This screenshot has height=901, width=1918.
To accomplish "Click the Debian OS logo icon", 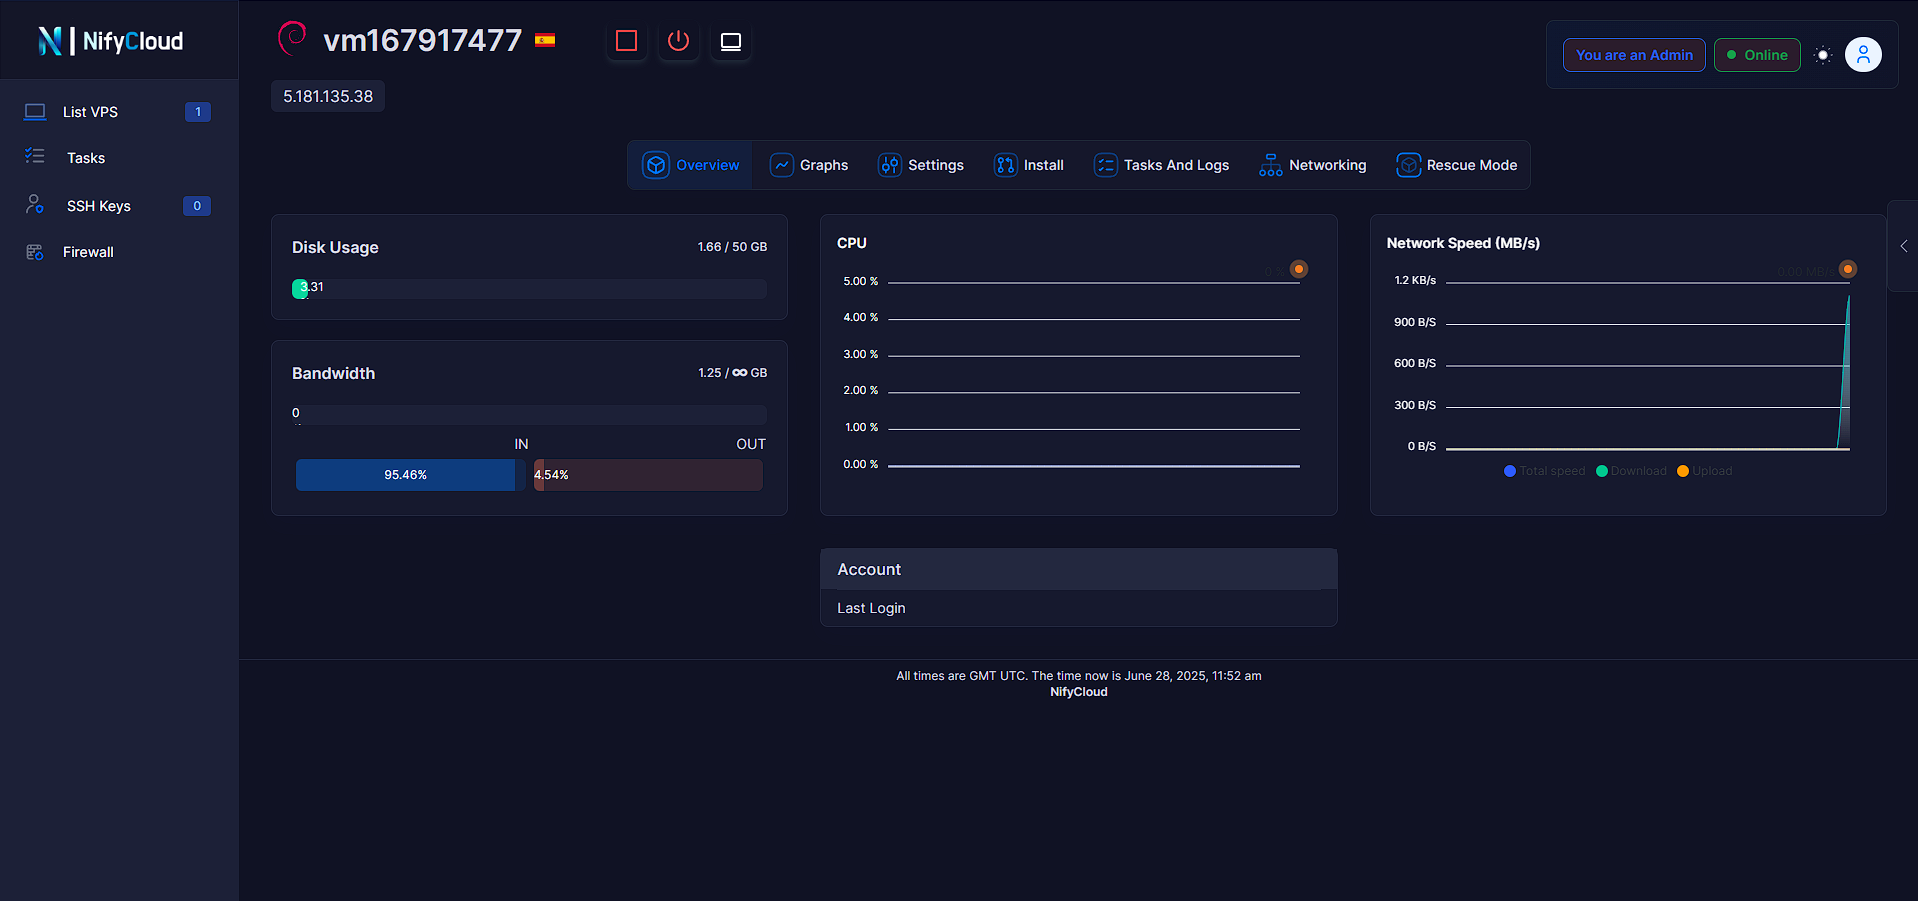I will coord(292,38).
